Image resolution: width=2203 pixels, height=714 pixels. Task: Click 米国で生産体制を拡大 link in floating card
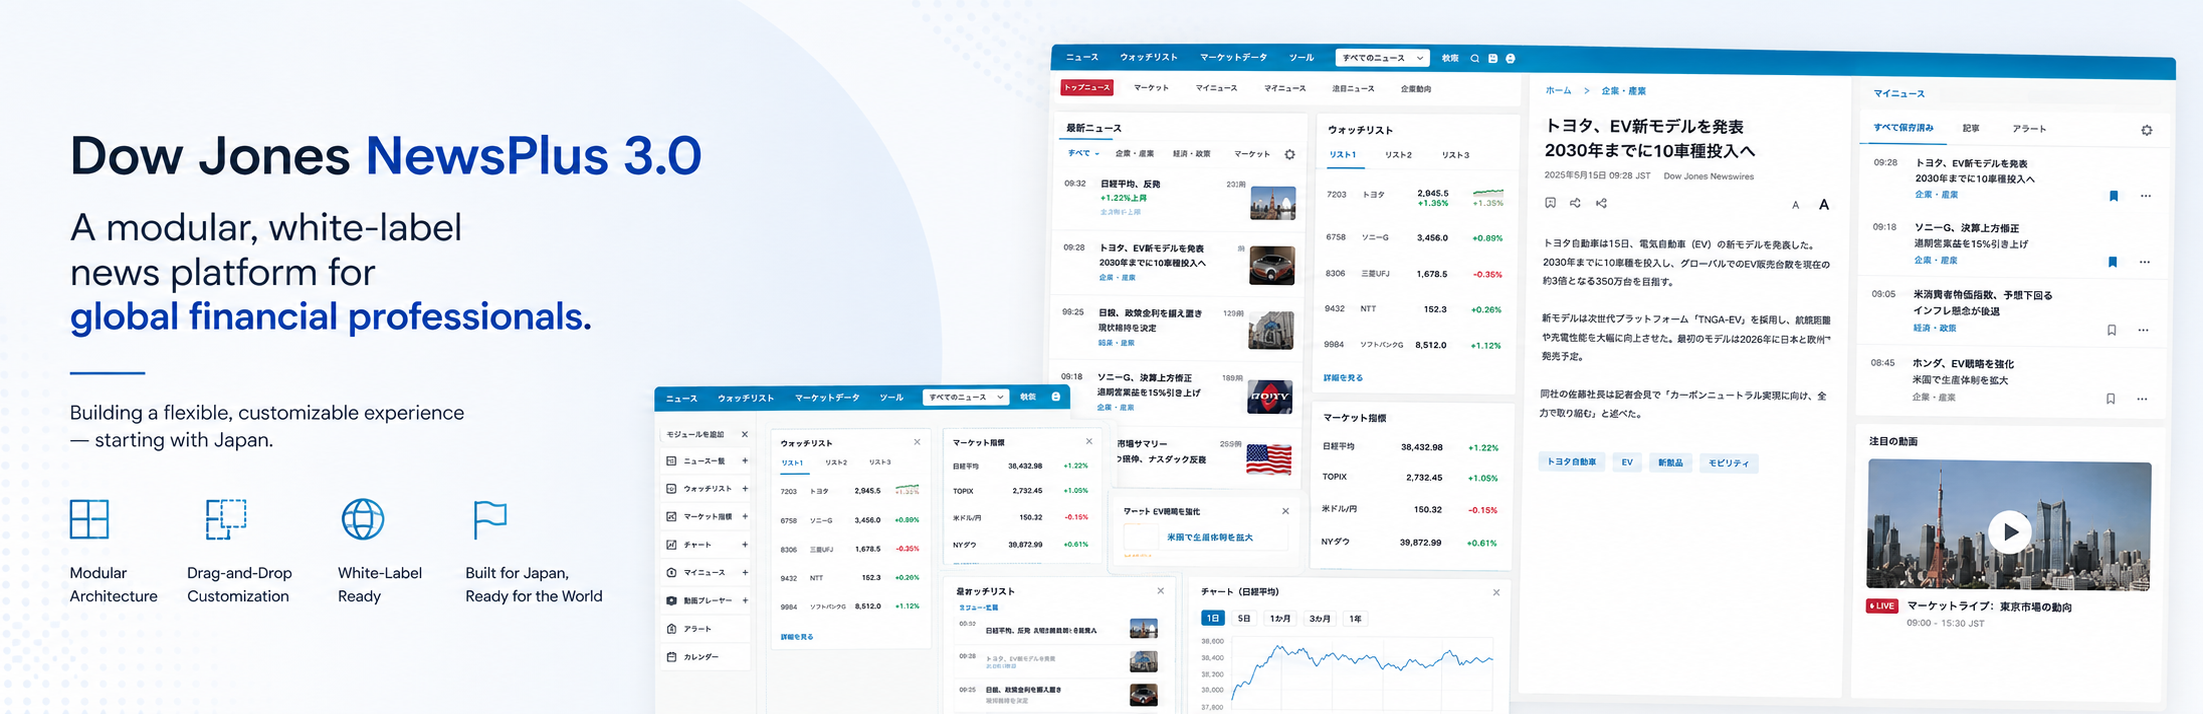(x=1209, y=537)
